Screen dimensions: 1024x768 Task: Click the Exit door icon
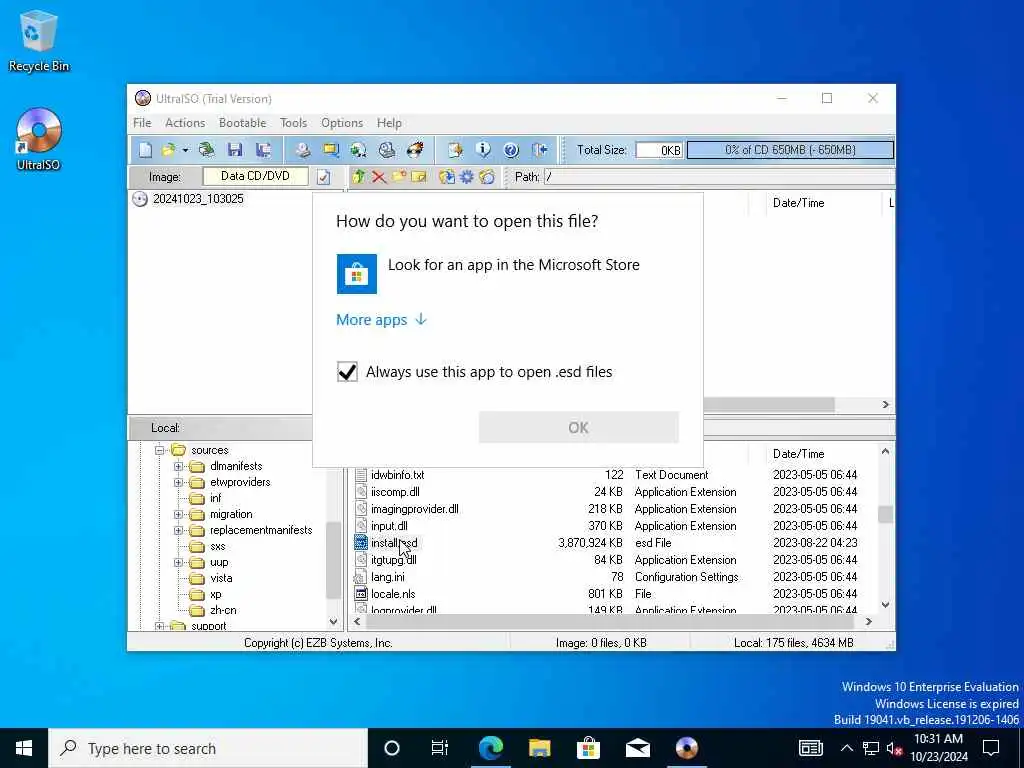click(x=539, y=150)
